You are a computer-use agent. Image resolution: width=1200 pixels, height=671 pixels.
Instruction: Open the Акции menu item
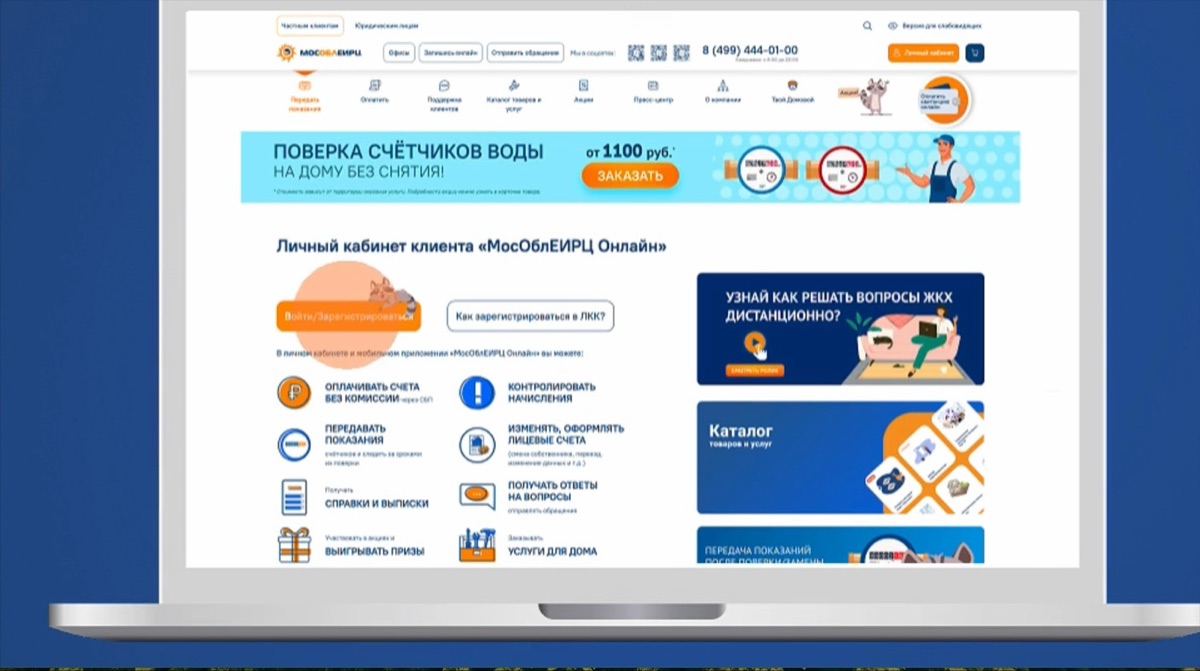[x=584, y=92]
